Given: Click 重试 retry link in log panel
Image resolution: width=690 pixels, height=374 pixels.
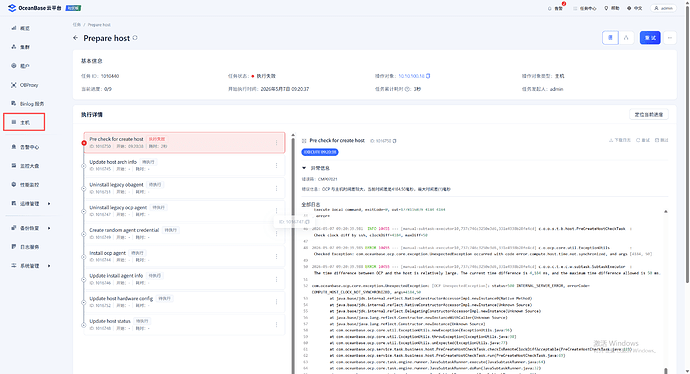Looking at the screenshot, I should pyautogui.click(x=643, y=140).
